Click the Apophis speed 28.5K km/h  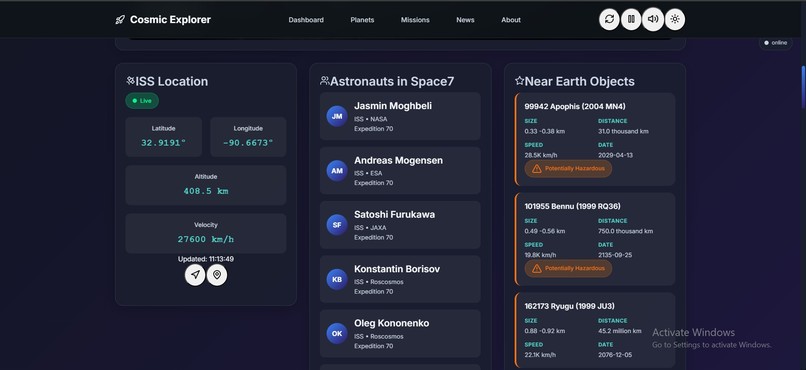pyautogui.click(x=541, y=155)
